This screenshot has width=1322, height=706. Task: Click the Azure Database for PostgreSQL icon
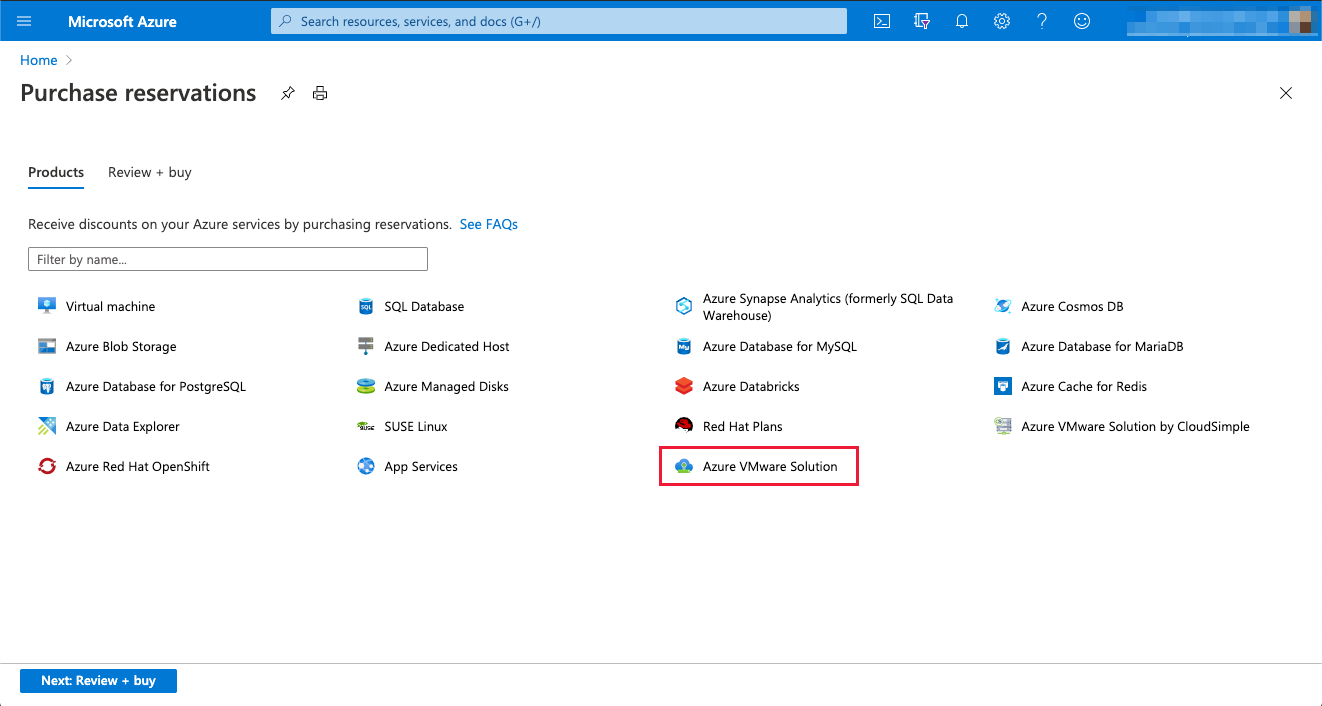[47, 386]
